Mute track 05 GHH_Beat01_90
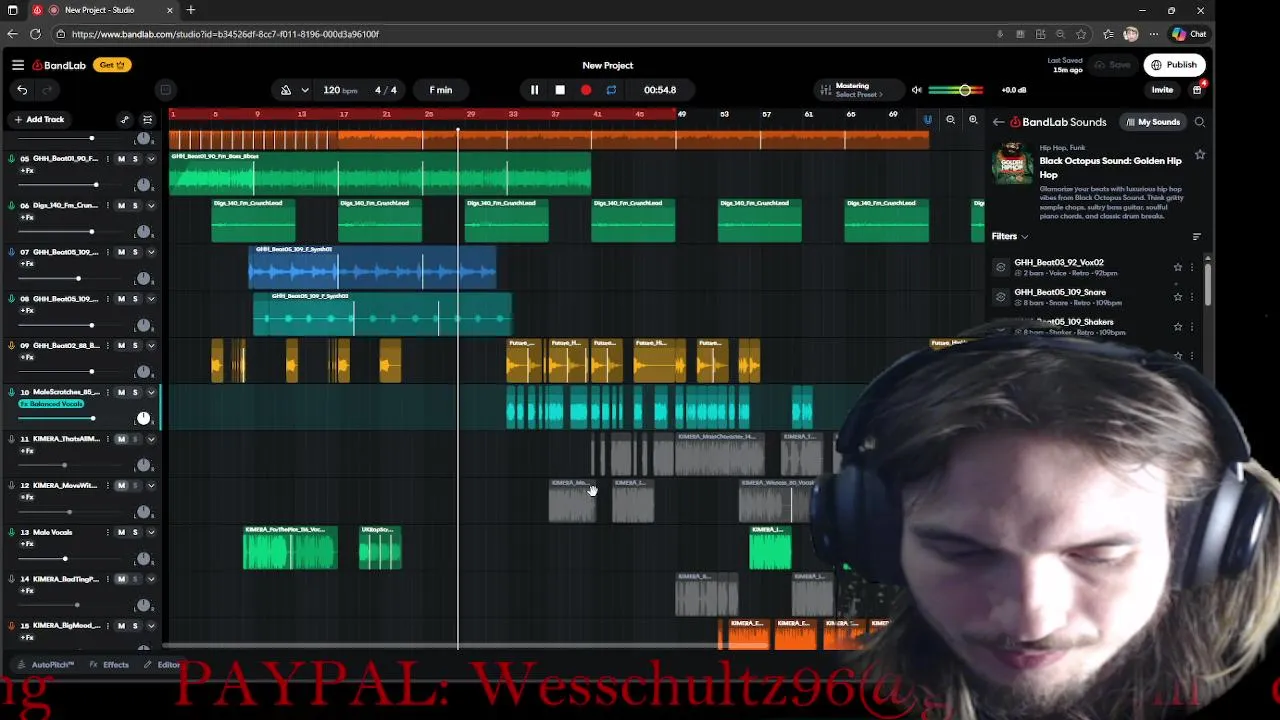 [x=121, y=159]
